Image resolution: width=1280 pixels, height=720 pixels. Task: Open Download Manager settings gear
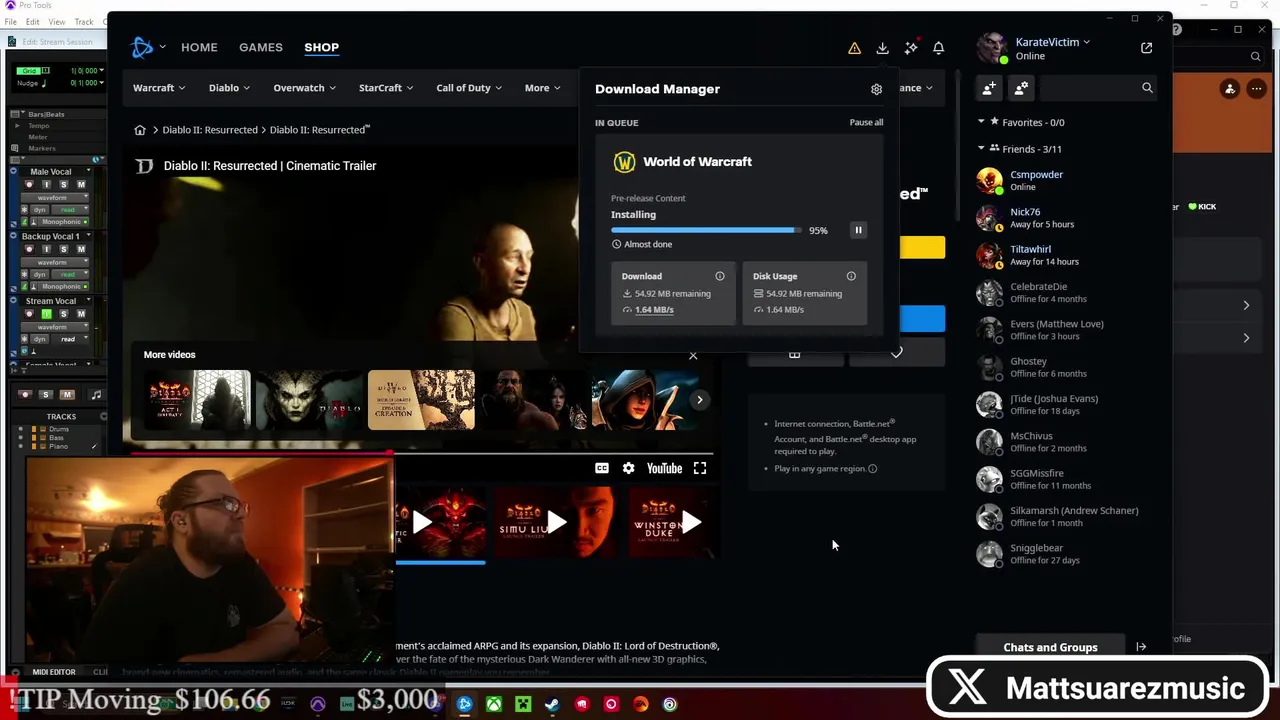pyautogui.click(x=876, y=89)
